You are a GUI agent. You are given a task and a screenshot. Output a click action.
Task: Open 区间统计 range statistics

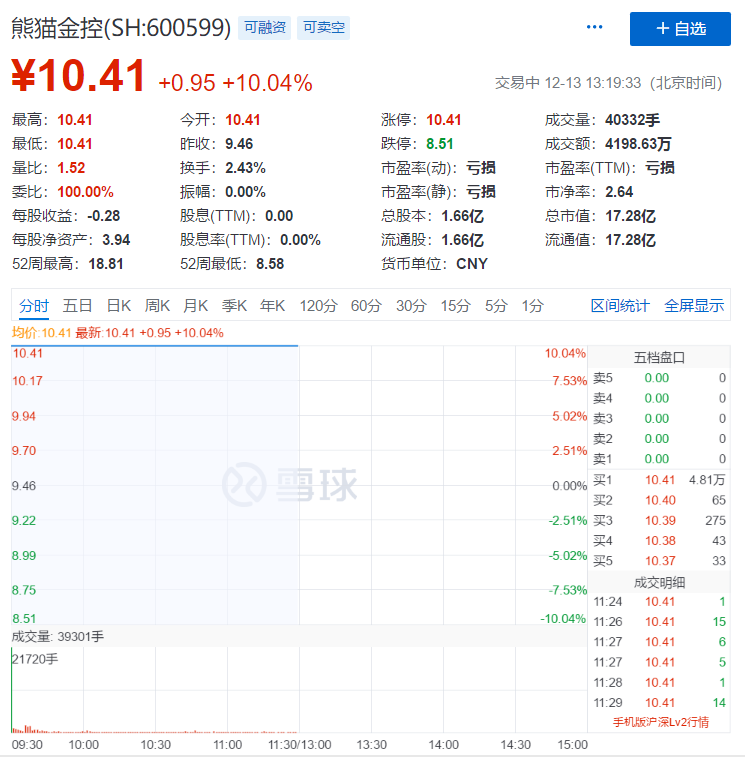[x=620, y=306]
